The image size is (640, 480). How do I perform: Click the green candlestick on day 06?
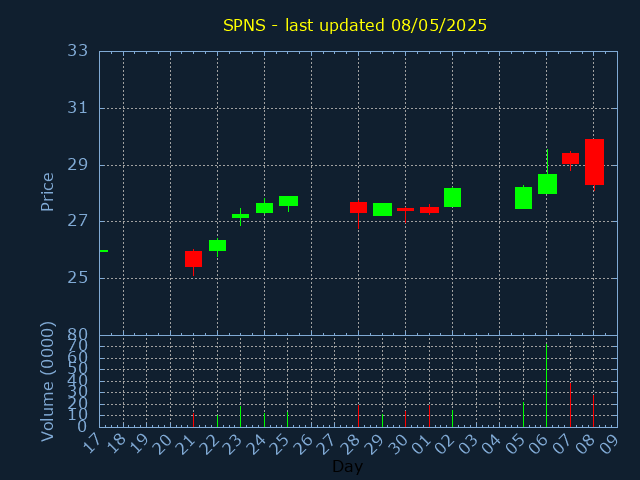coord(547,184)
